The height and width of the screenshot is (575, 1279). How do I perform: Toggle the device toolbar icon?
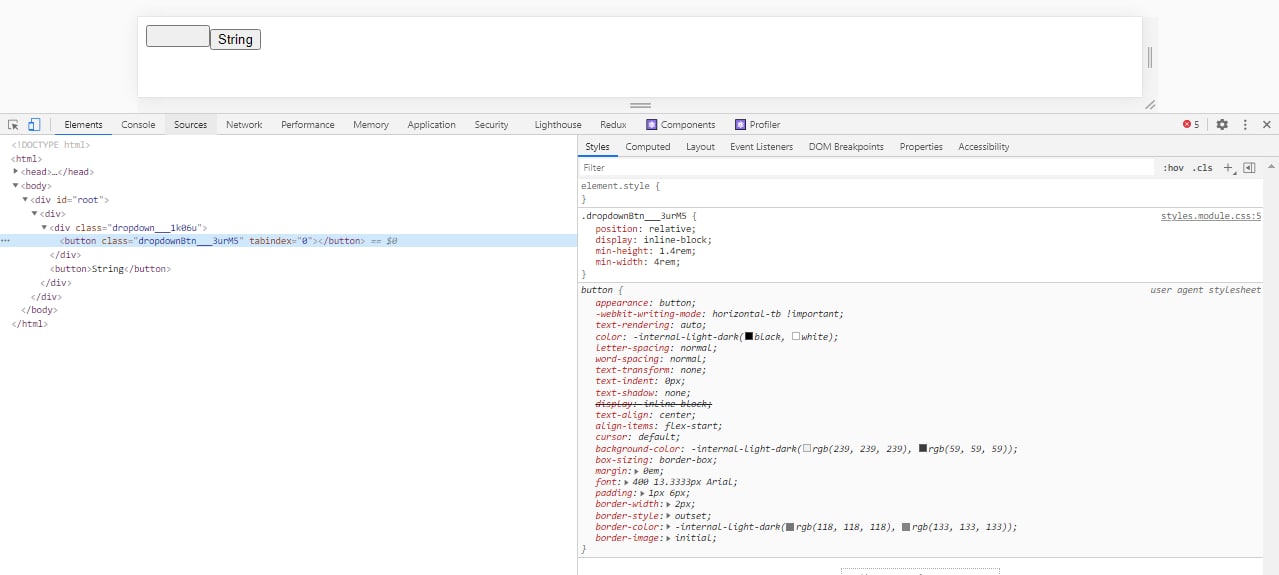(33, 125)
